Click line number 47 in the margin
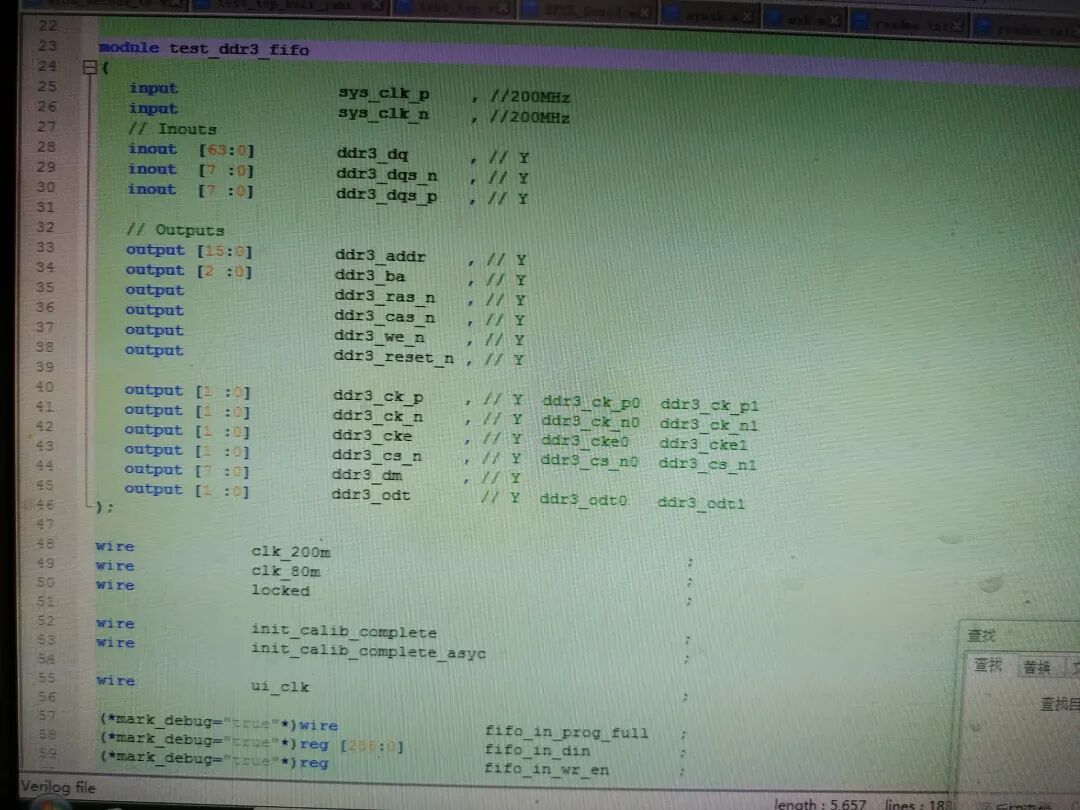 point(45,523)
